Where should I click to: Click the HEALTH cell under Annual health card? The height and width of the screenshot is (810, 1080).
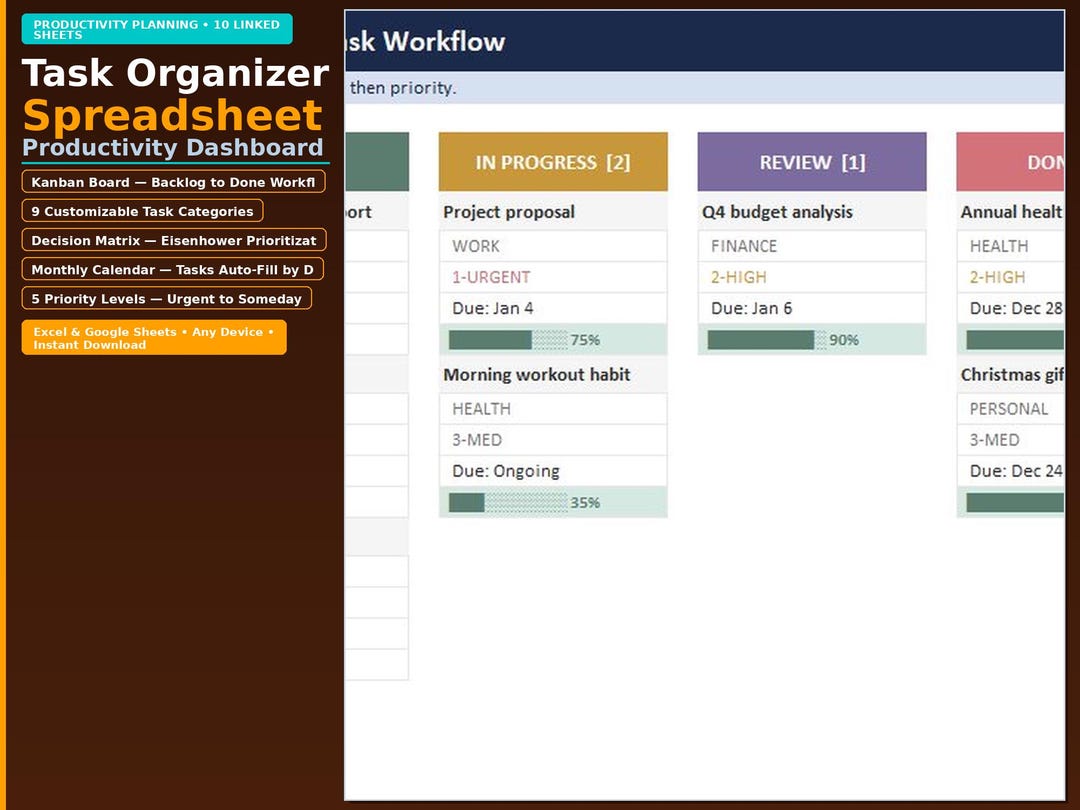point(1010,246)
